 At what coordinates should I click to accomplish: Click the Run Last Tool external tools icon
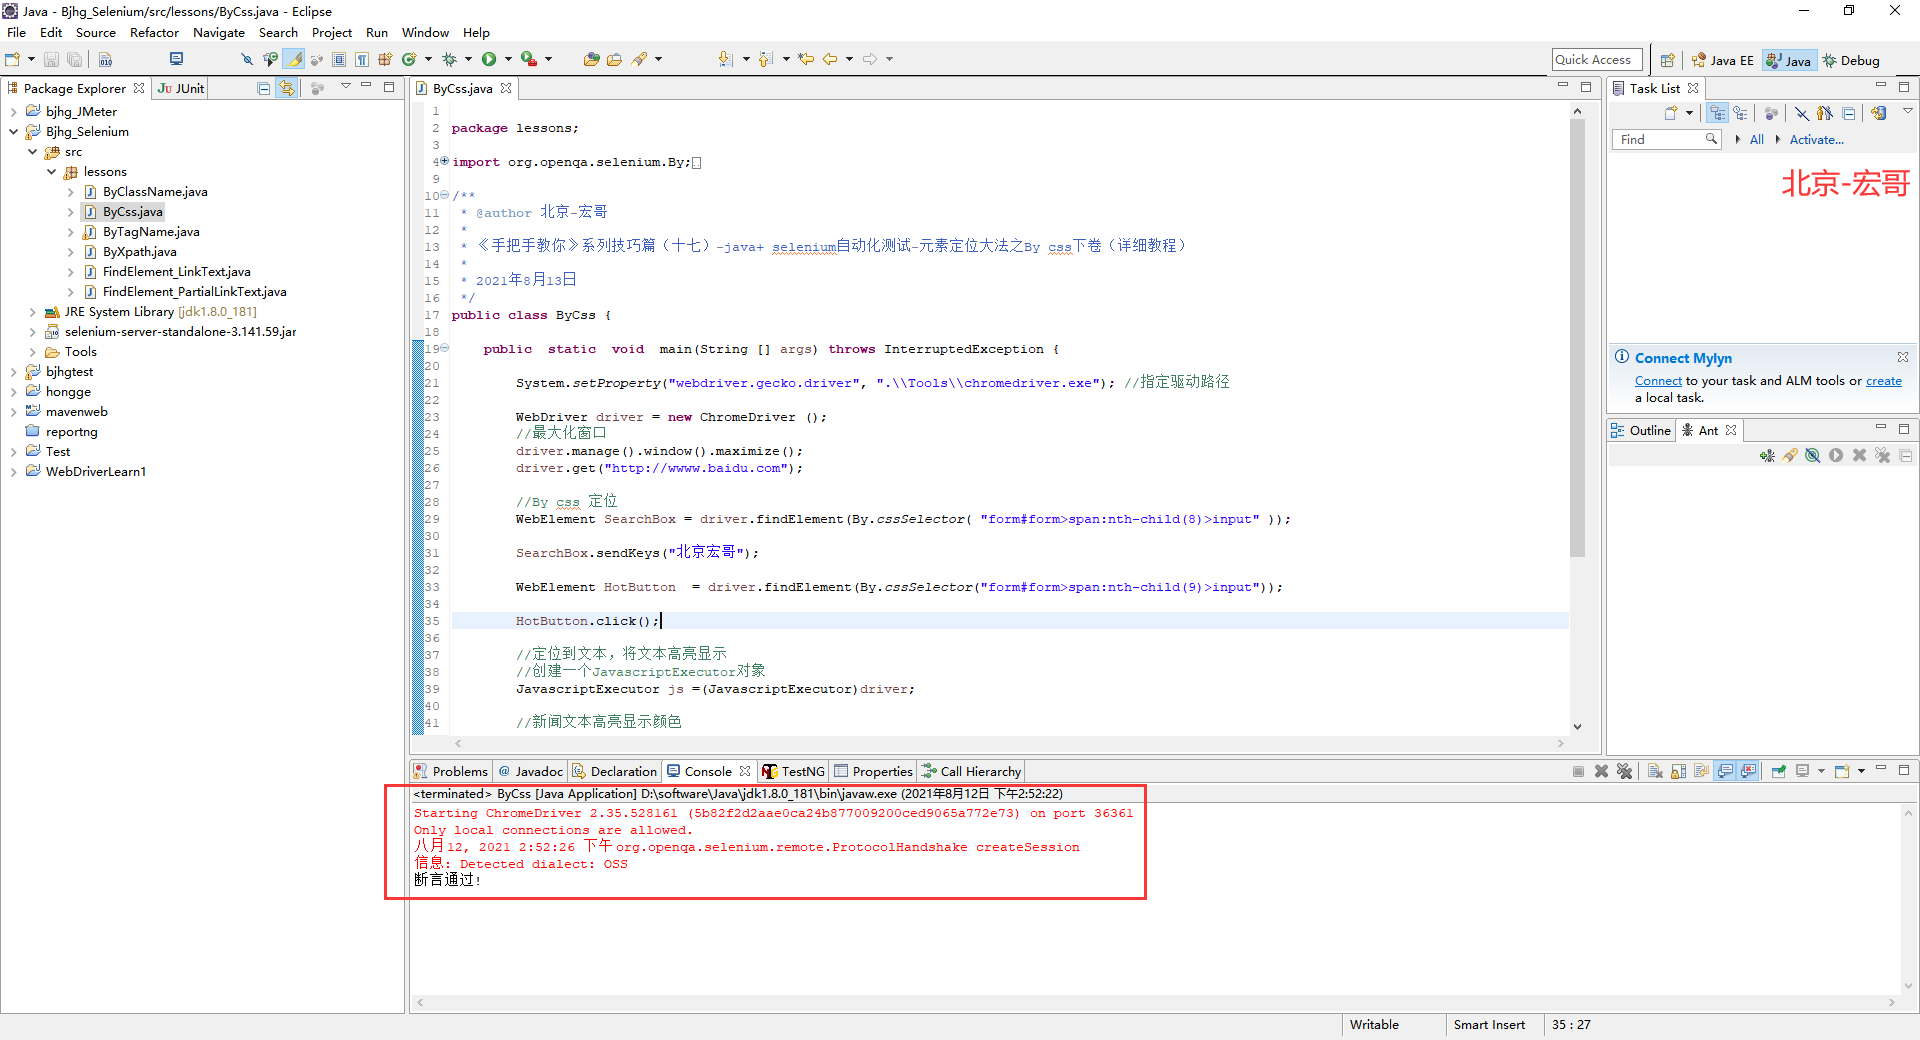pos(528,59)
